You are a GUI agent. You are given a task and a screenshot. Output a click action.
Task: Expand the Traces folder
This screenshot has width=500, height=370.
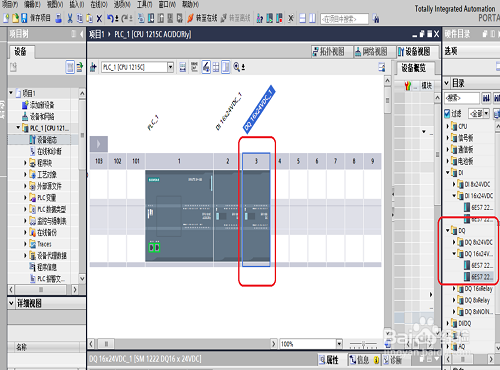[x=25, y=244]
